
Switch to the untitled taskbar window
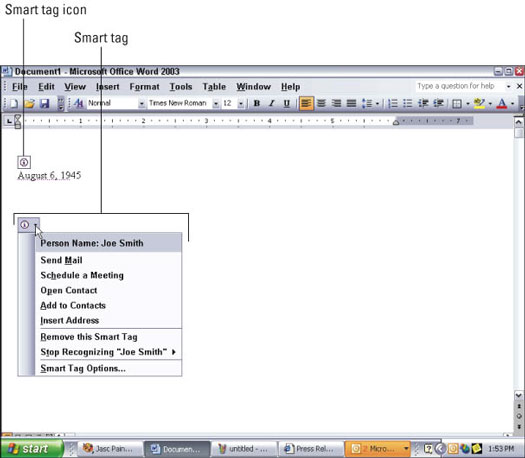point(244,449)
